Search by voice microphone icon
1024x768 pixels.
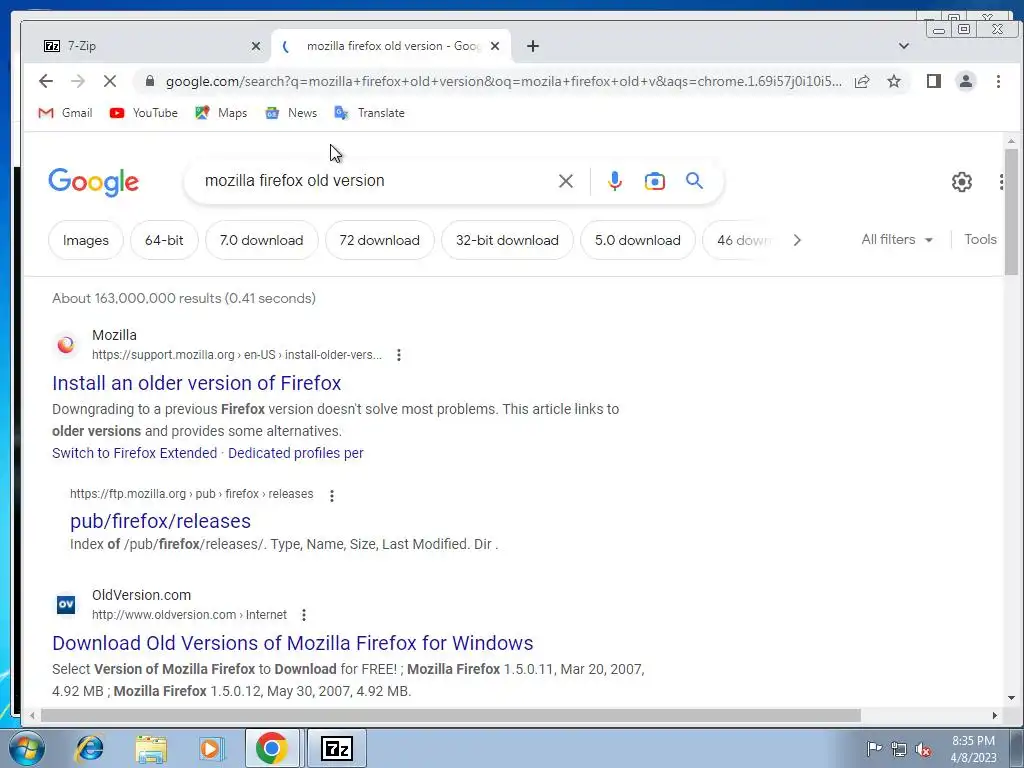(x=615, y=181)
